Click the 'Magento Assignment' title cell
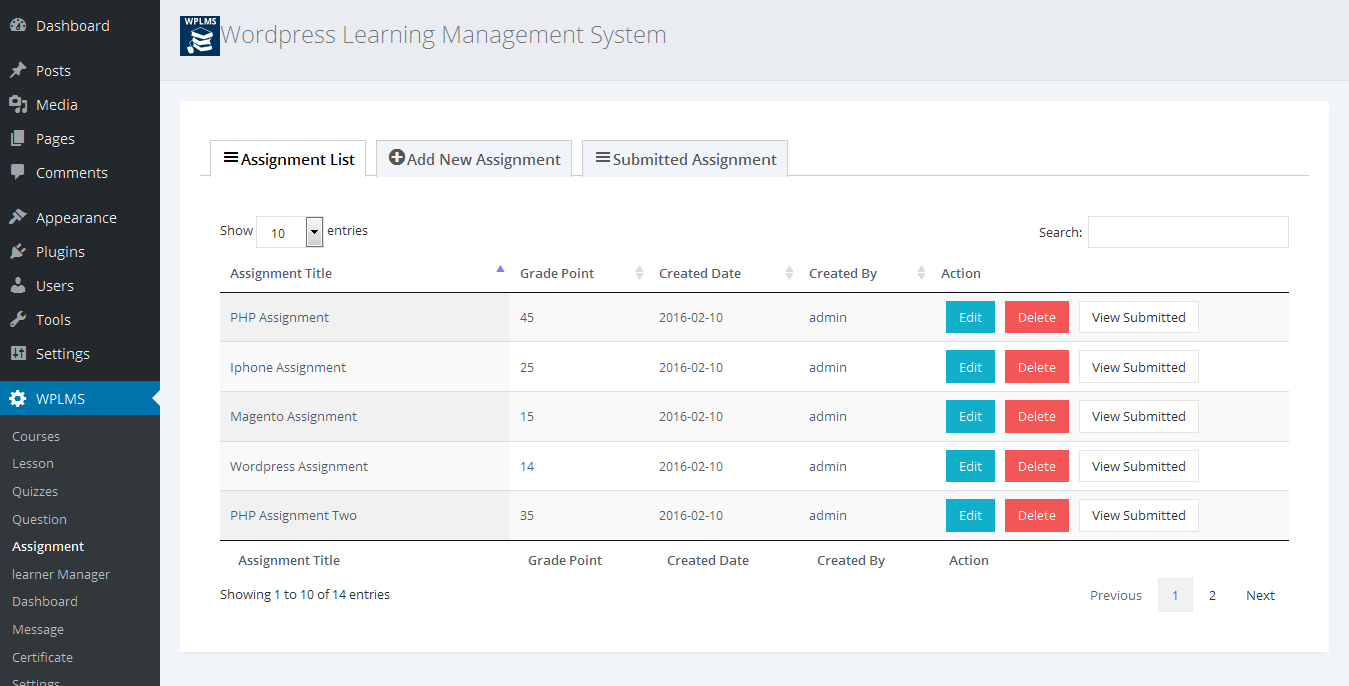Screen dimensions: 1349x686 point(365,417)
